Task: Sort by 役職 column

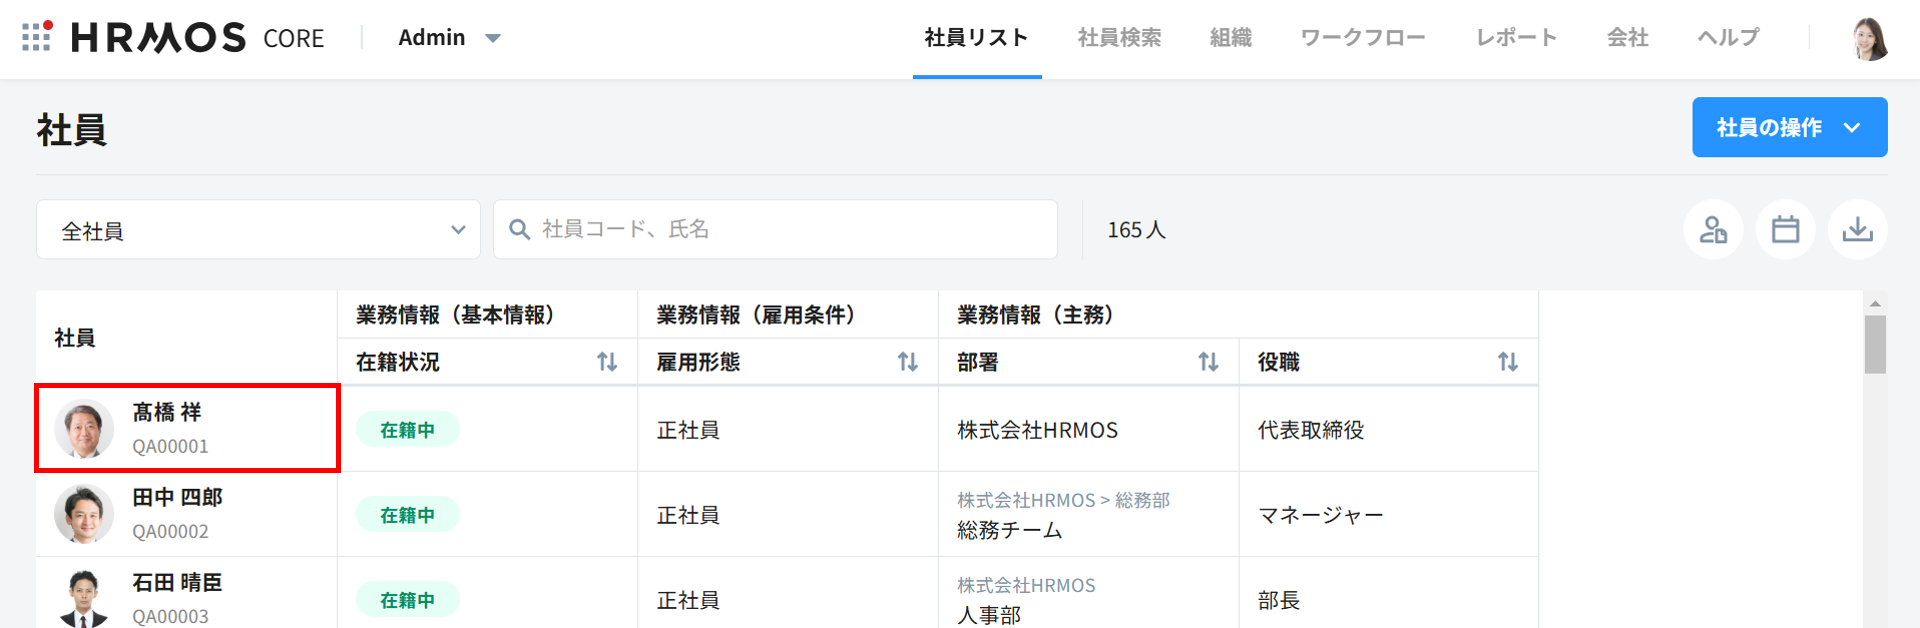Action: 1507,362
